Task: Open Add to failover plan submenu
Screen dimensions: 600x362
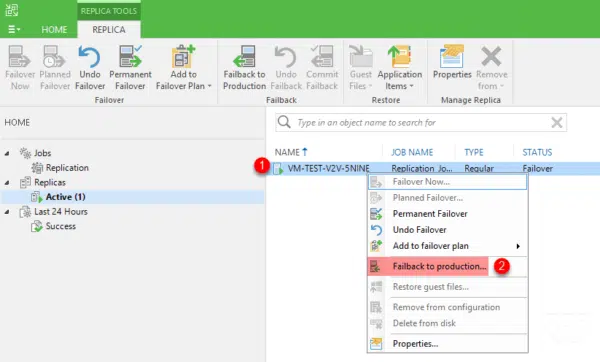Action: pyautogui.click(x=447, y=246)
